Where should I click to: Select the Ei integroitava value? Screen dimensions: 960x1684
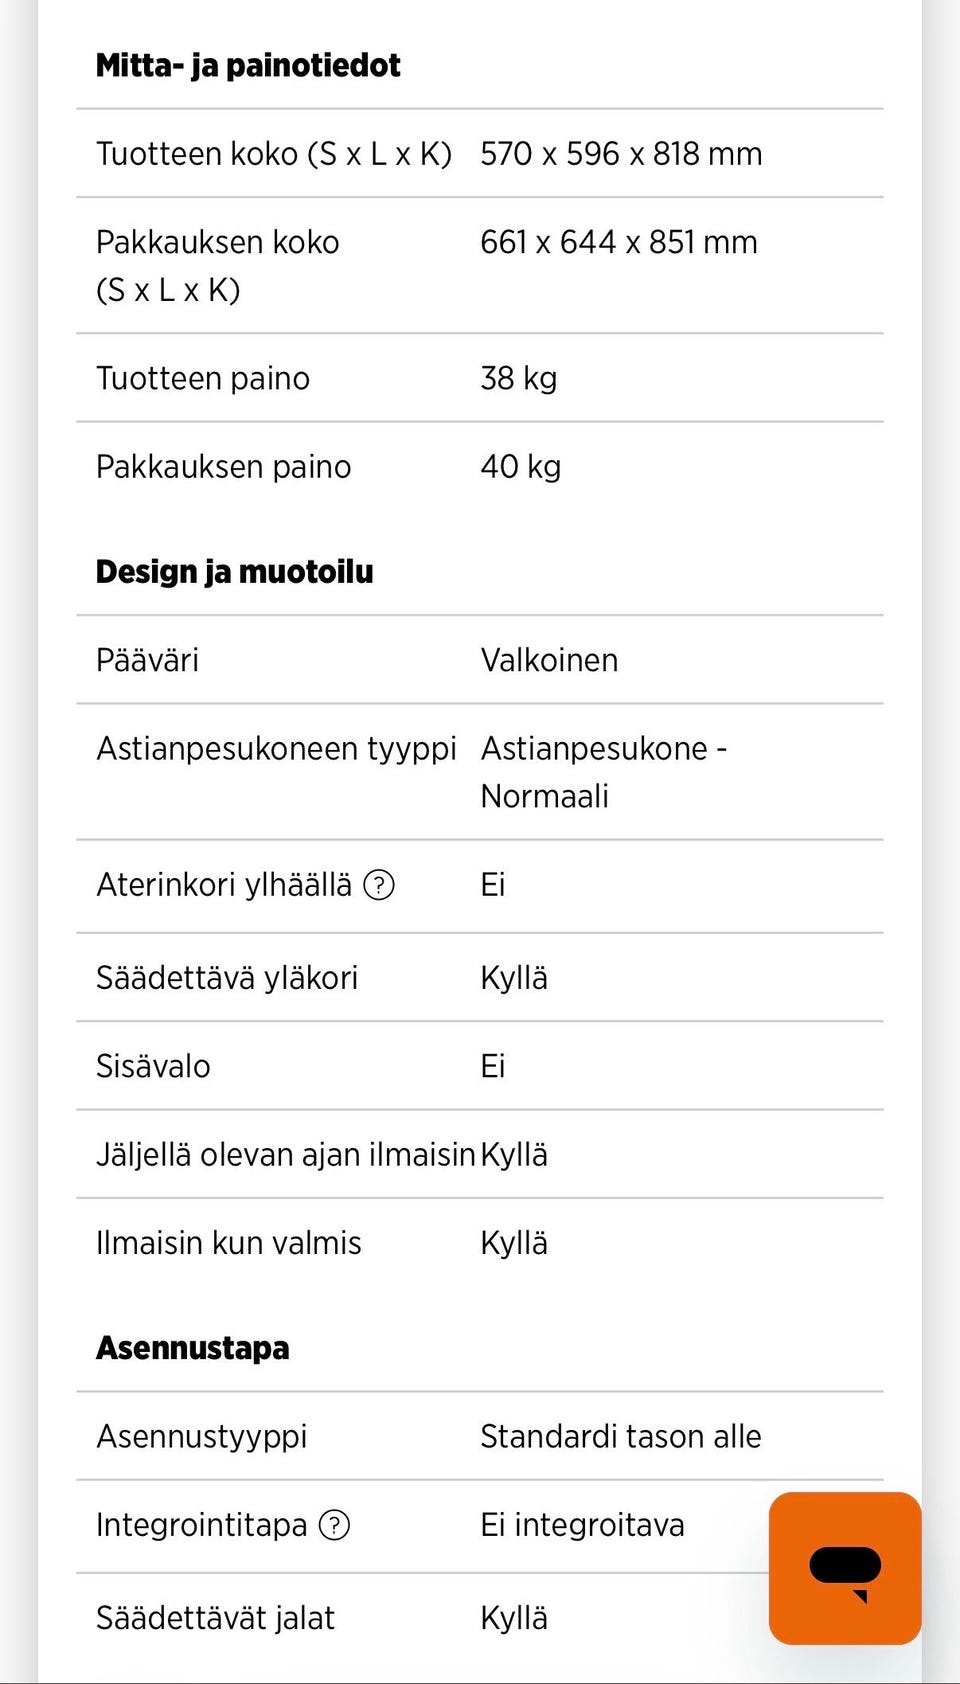(583, 1525)
